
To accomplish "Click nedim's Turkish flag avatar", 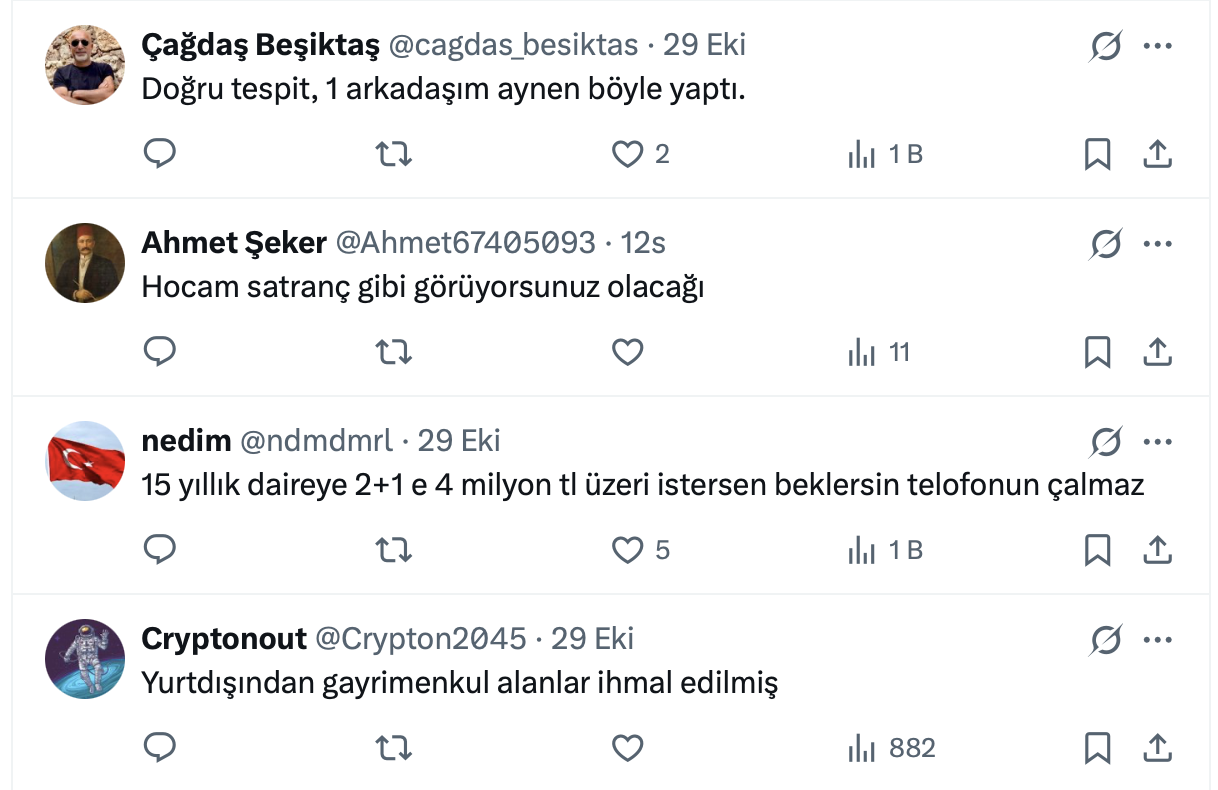I will 85,461.
